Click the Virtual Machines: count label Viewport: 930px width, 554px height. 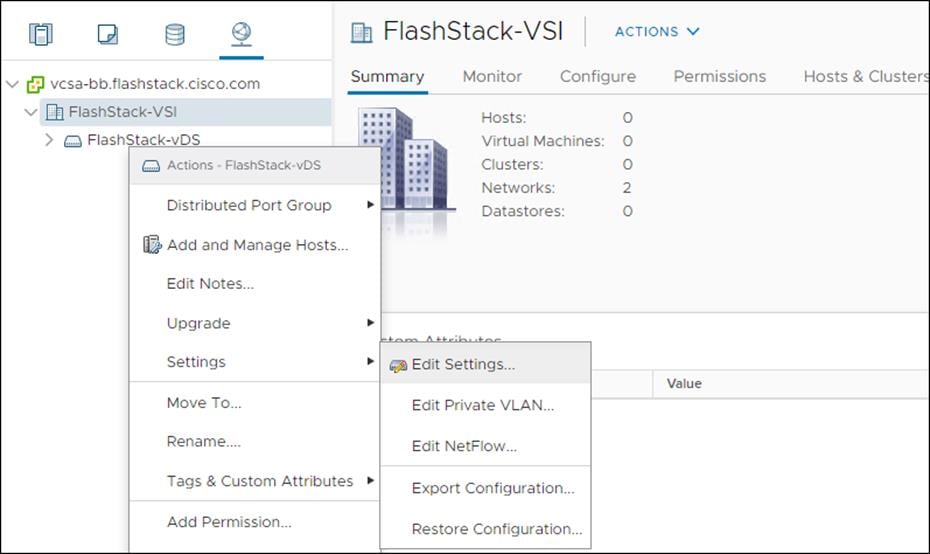click(543, 141)
